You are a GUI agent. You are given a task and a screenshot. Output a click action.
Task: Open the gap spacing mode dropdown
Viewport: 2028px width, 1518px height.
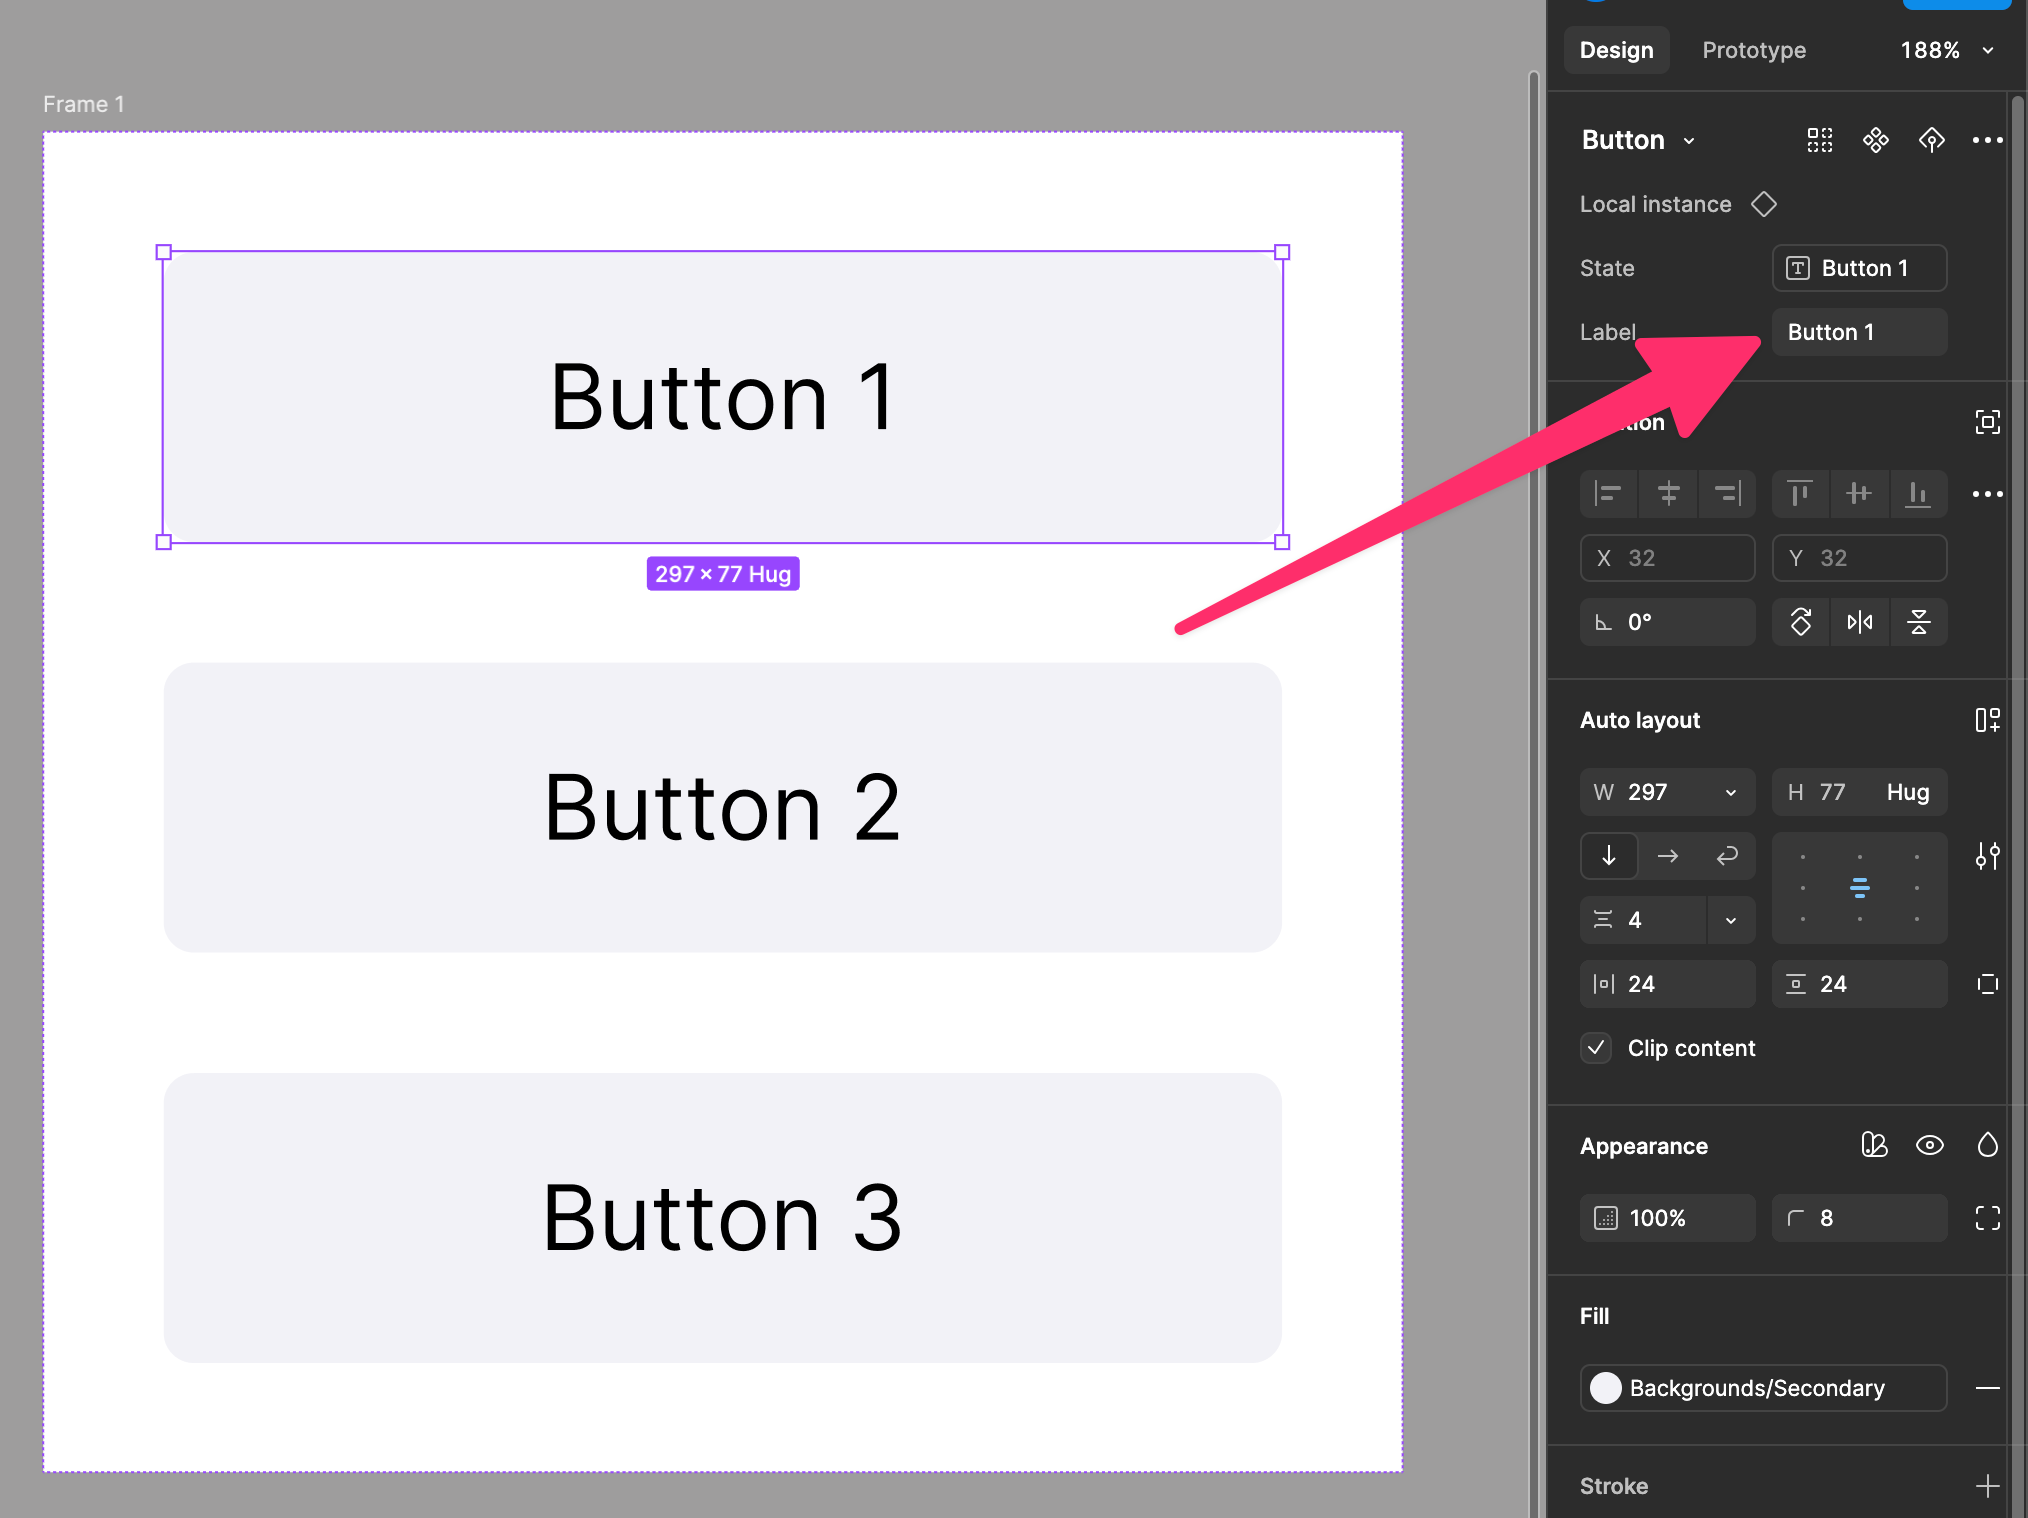[1731, 920]
